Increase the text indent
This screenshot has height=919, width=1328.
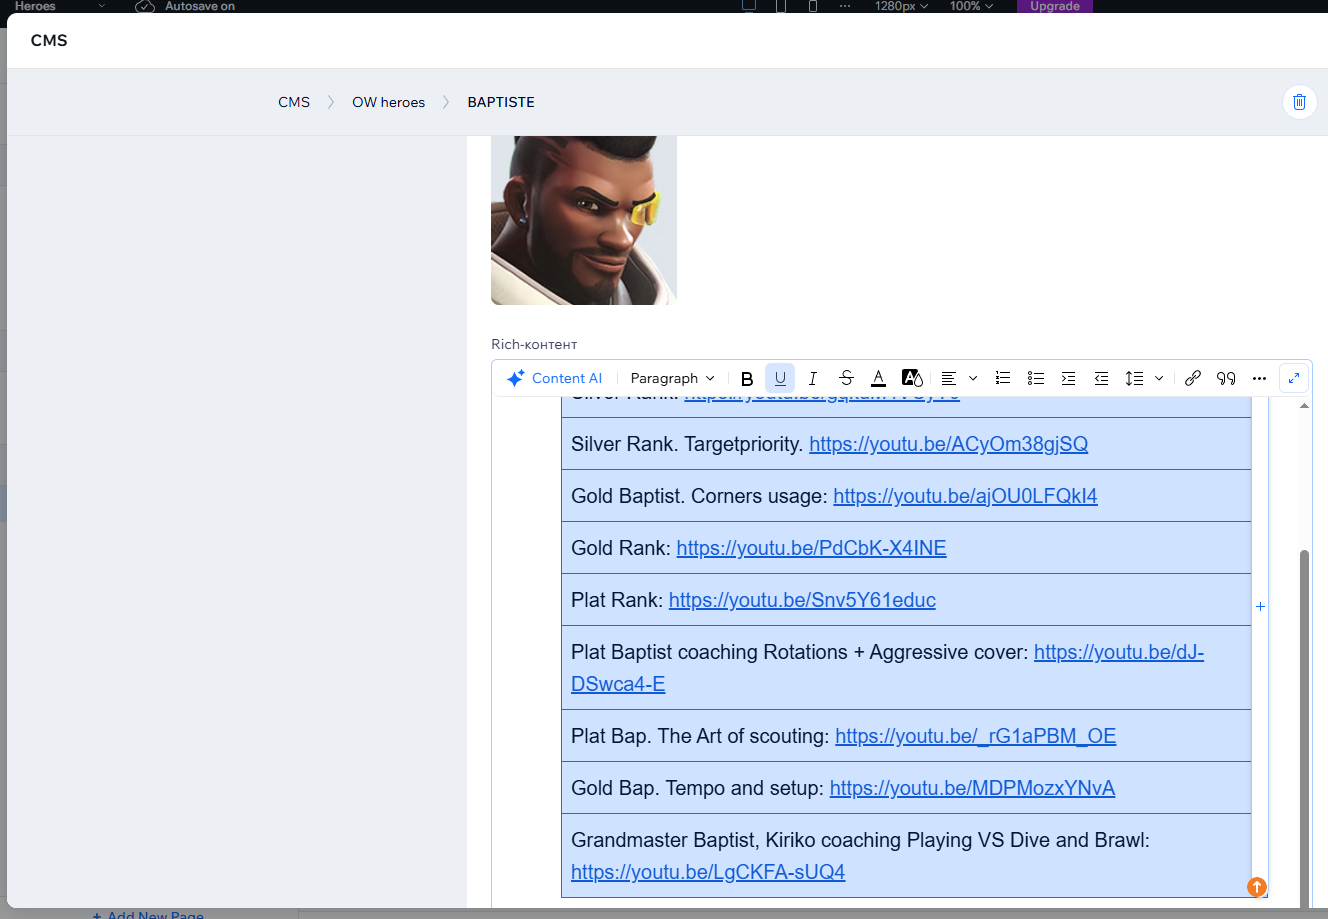[1069, 378]
